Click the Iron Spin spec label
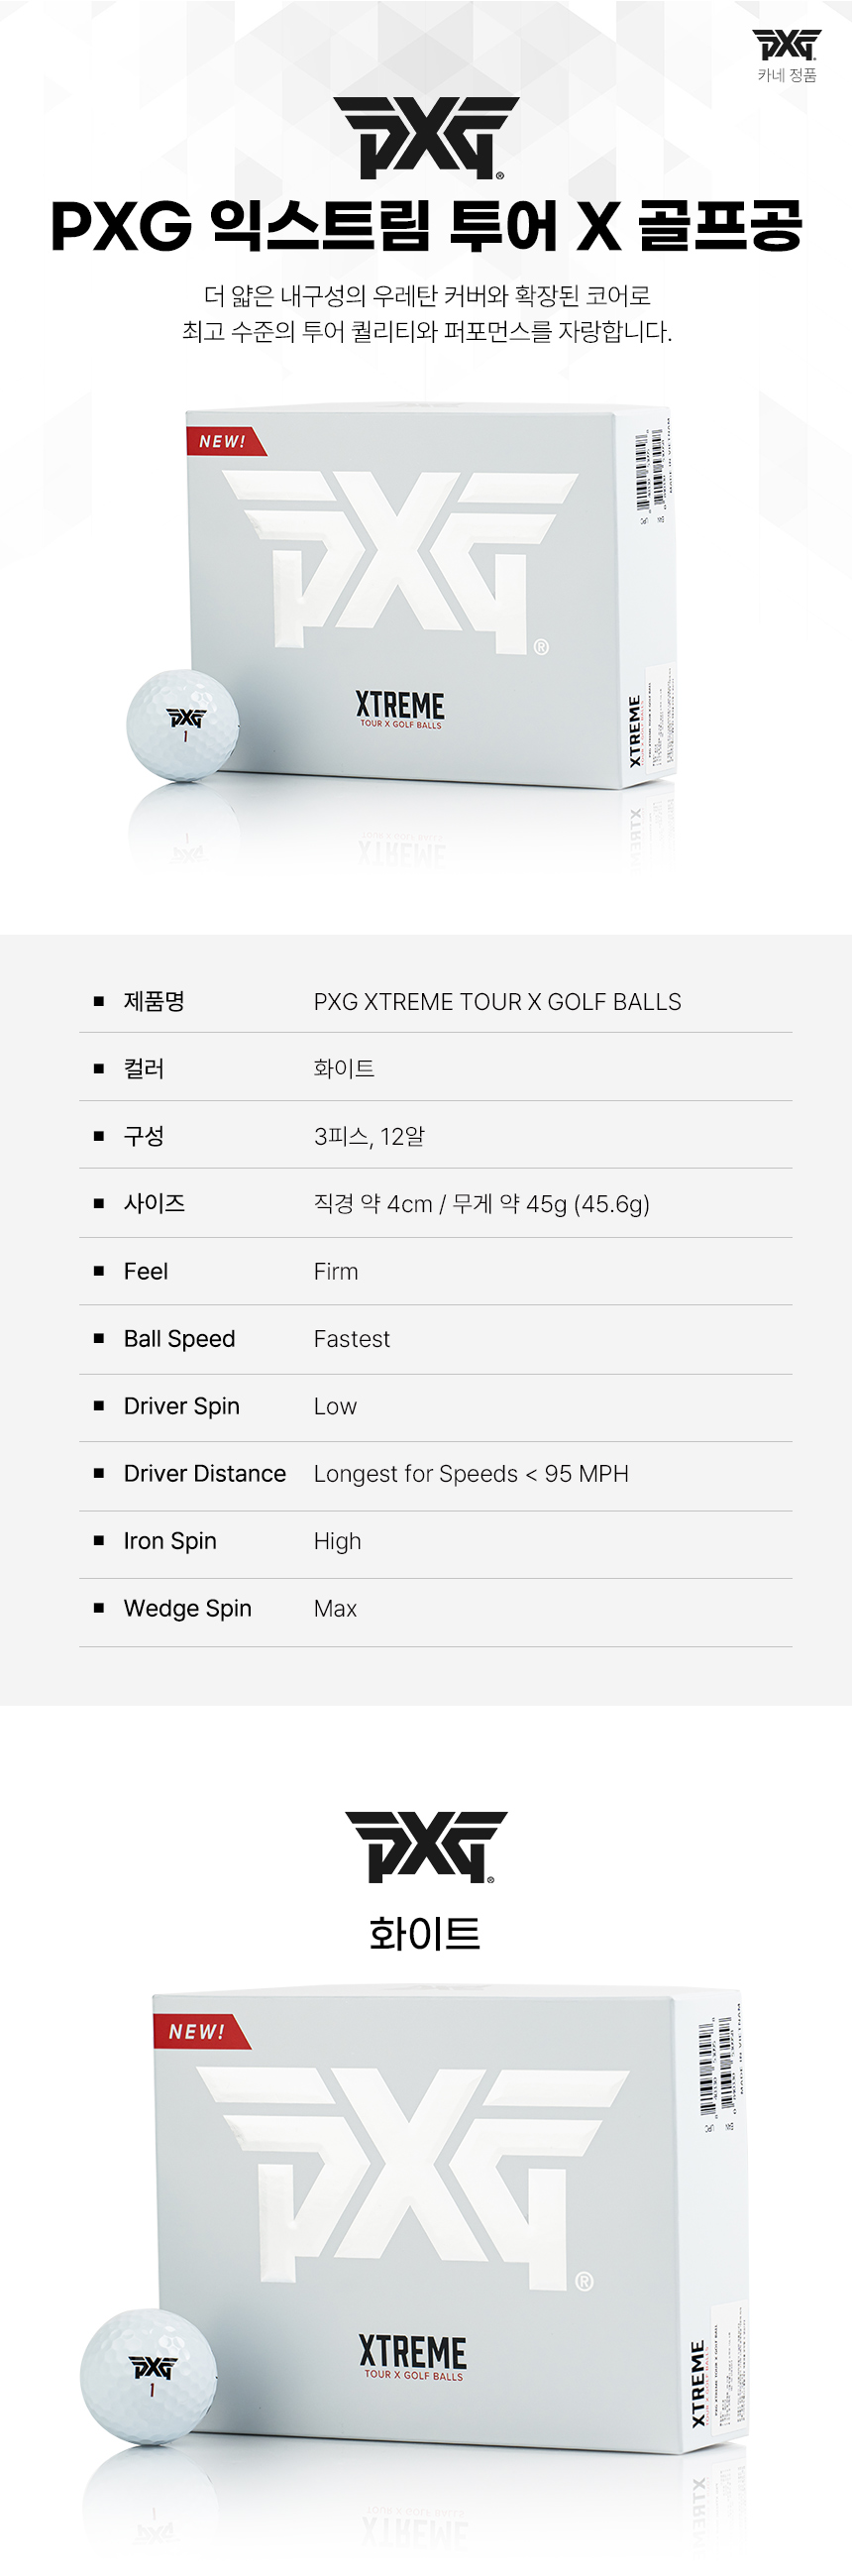Image resolution: width=852 pixels, height=2576 pixels. (170, 1541)
